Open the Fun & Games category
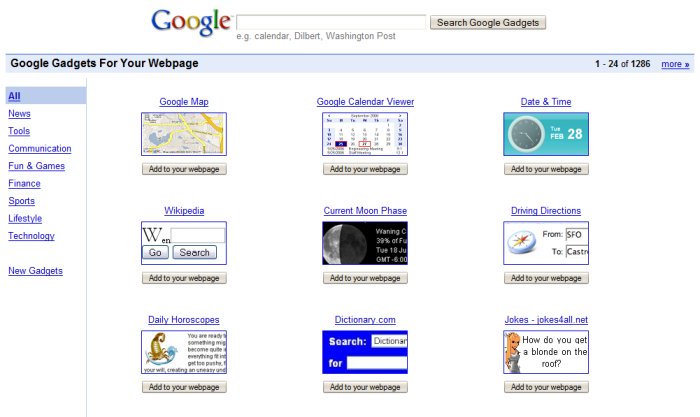 point(37,166)
